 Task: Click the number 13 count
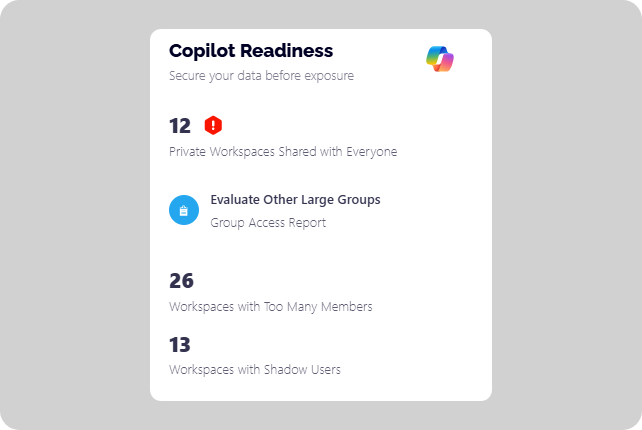pyautogui.click(x=180, y=345)
